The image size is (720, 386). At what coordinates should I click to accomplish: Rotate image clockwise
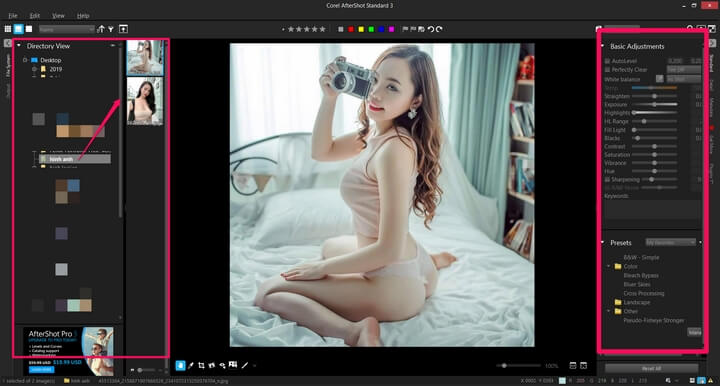point(439,29)
